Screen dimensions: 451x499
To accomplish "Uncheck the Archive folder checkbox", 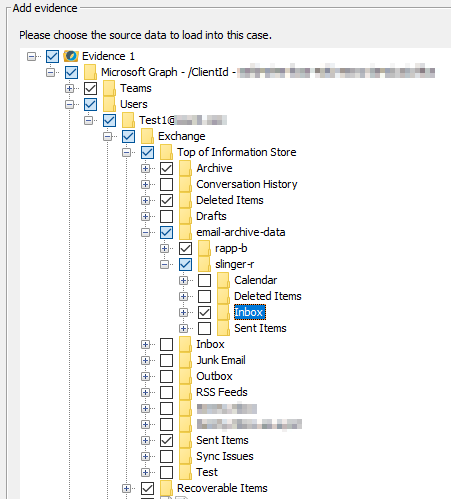I will point(166,168).
